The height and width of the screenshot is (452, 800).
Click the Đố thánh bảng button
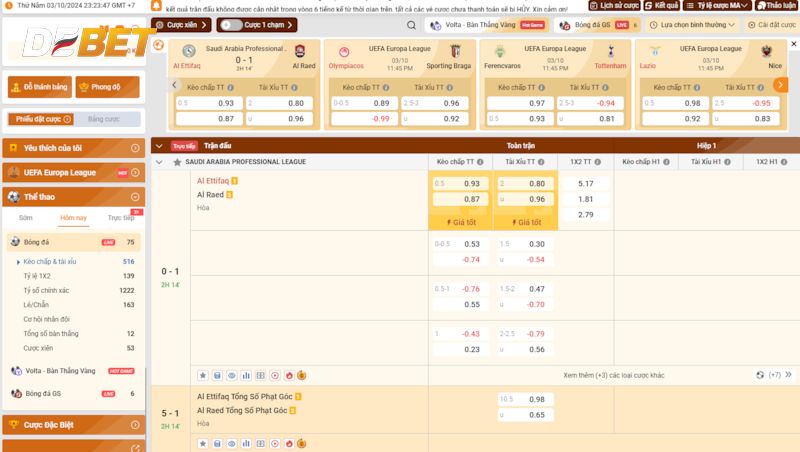[x=40, y=87]
